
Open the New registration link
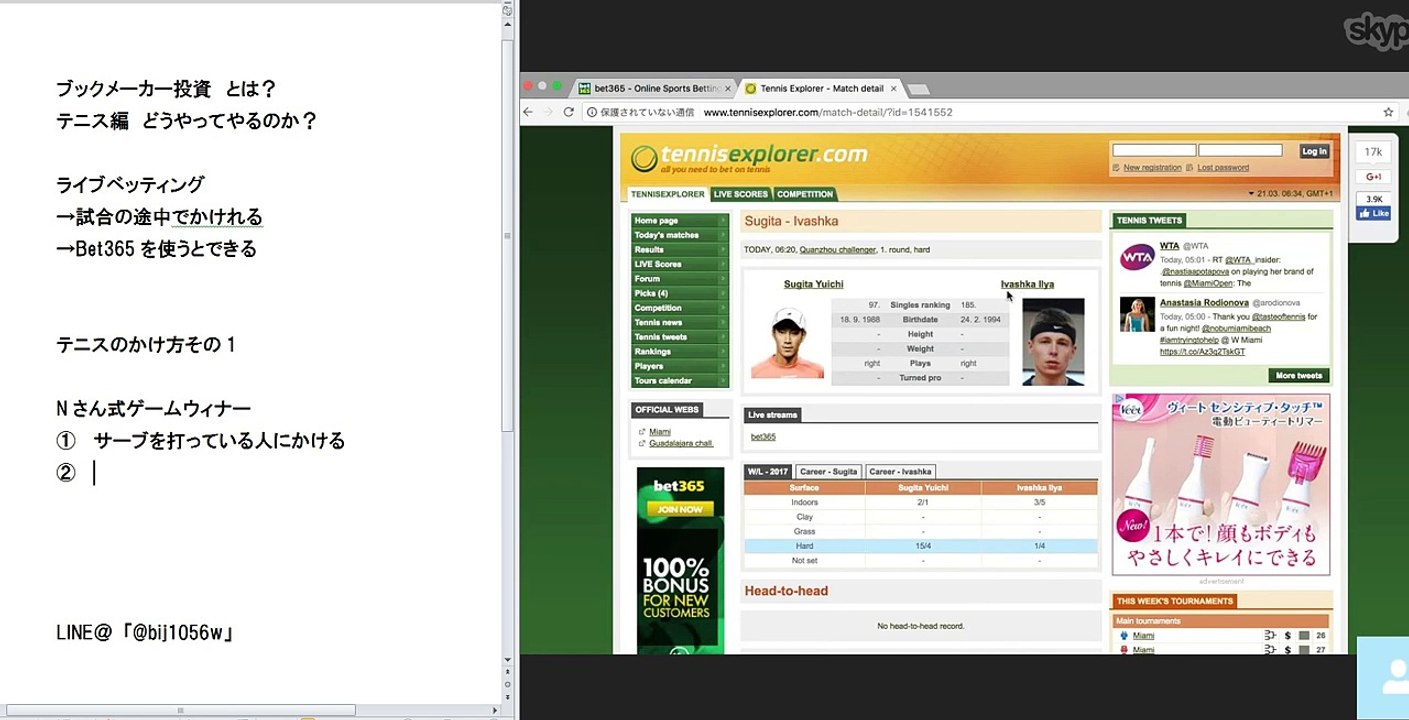tap(1152, 168)
